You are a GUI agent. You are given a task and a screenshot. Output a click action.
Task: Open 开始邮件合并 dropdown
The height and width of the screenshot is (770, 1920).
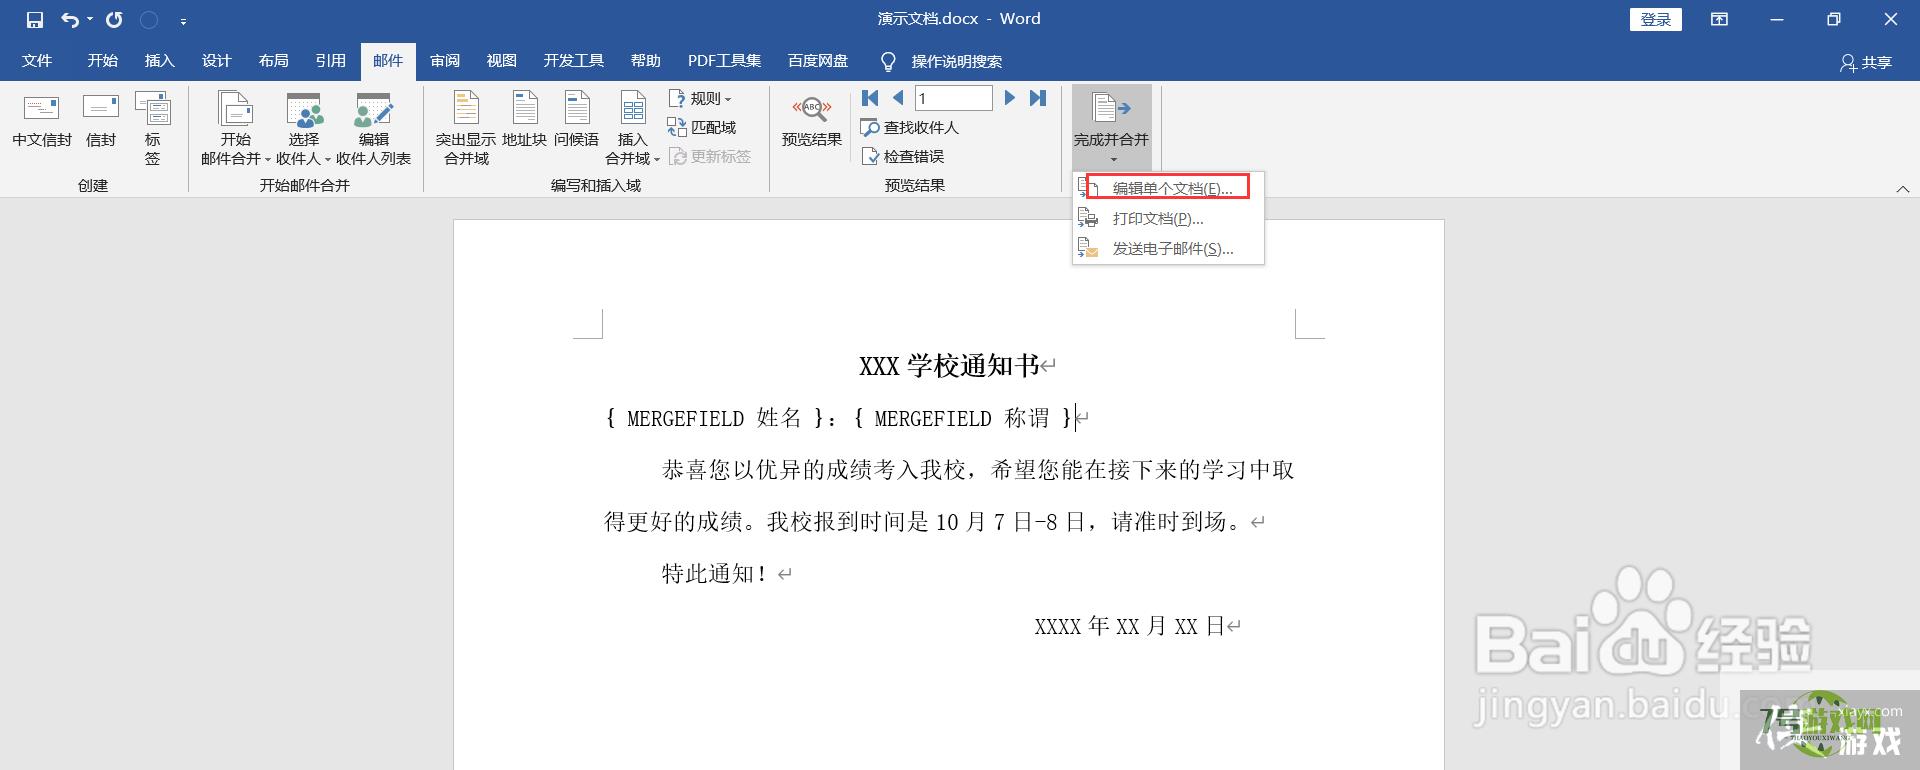(x=236, y=128)
